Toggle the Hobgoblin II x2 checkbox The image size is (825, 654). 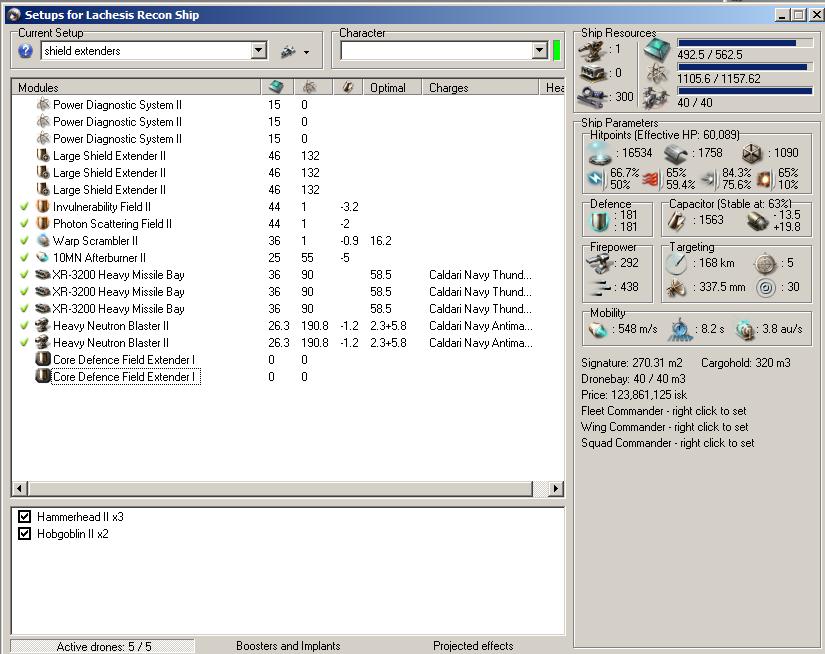tap(24, 534)
